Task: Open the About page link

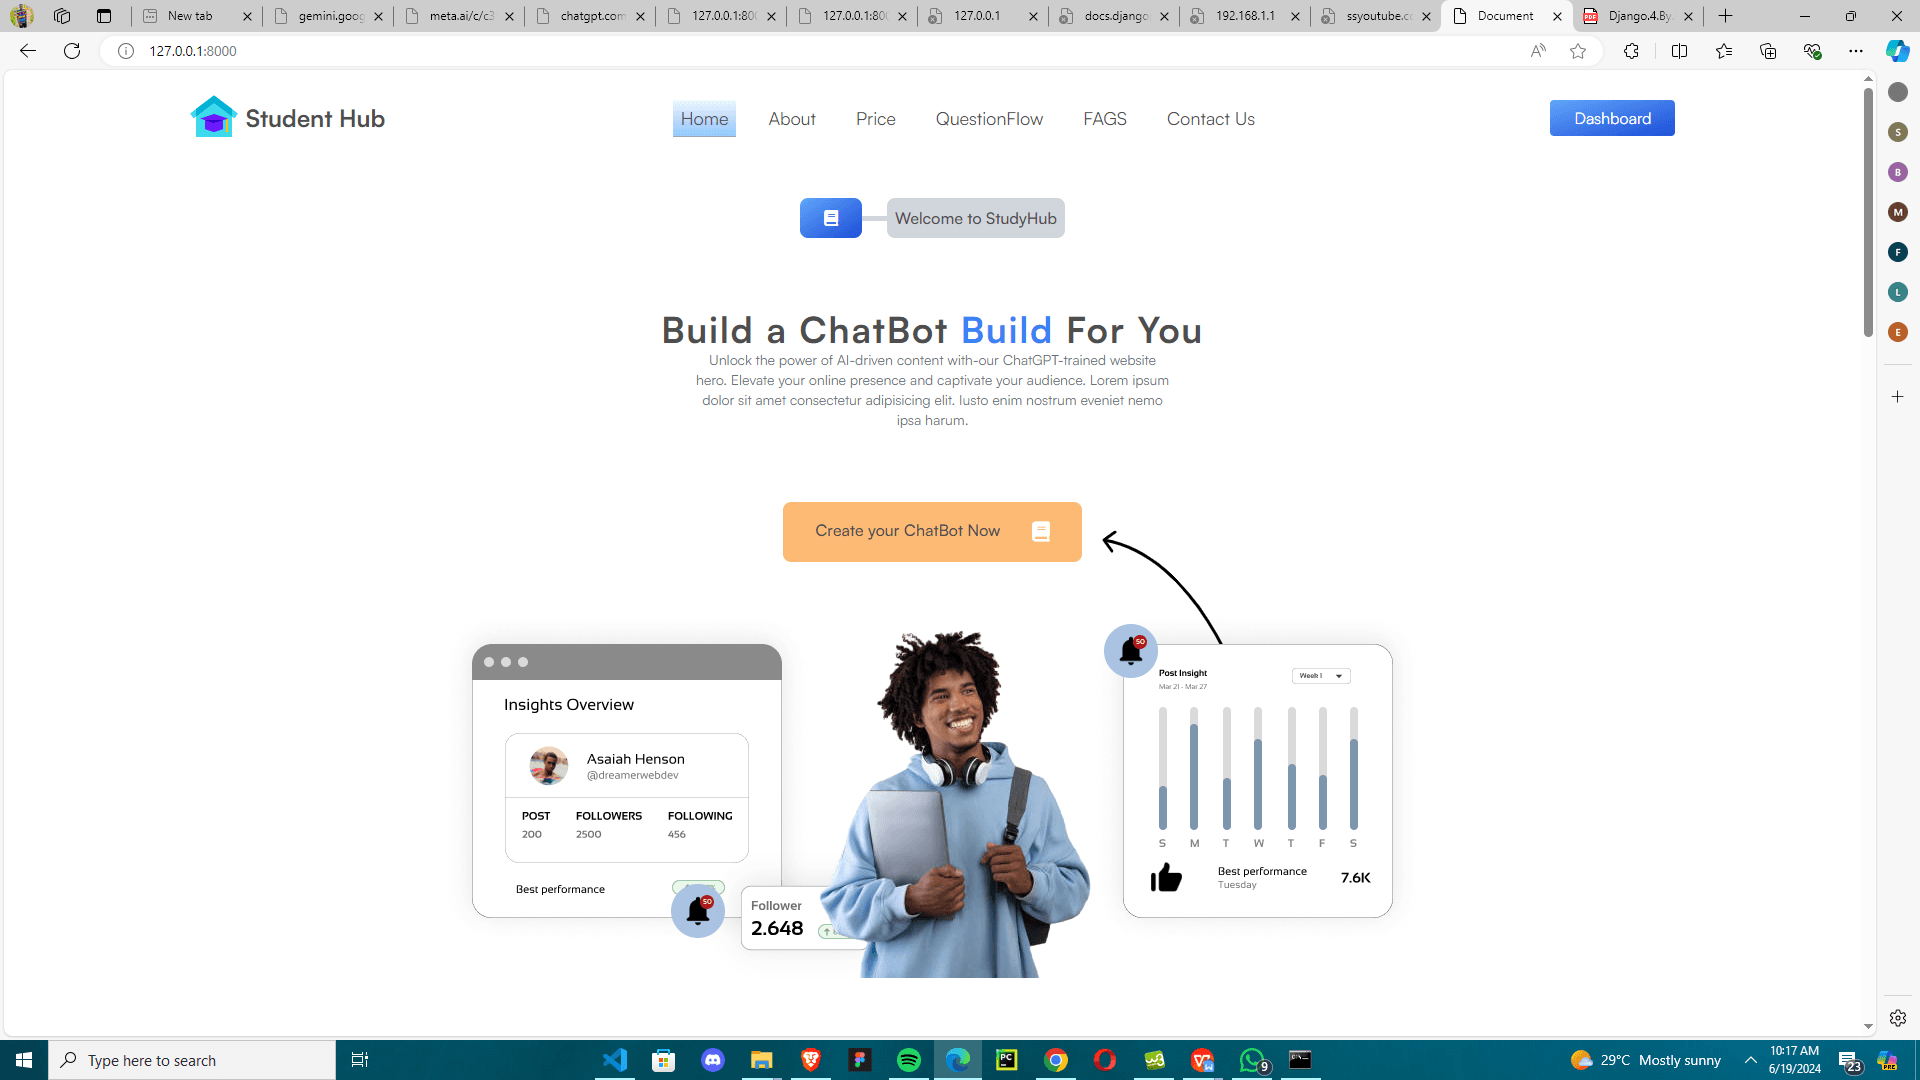Action: (x=793, y=117)
